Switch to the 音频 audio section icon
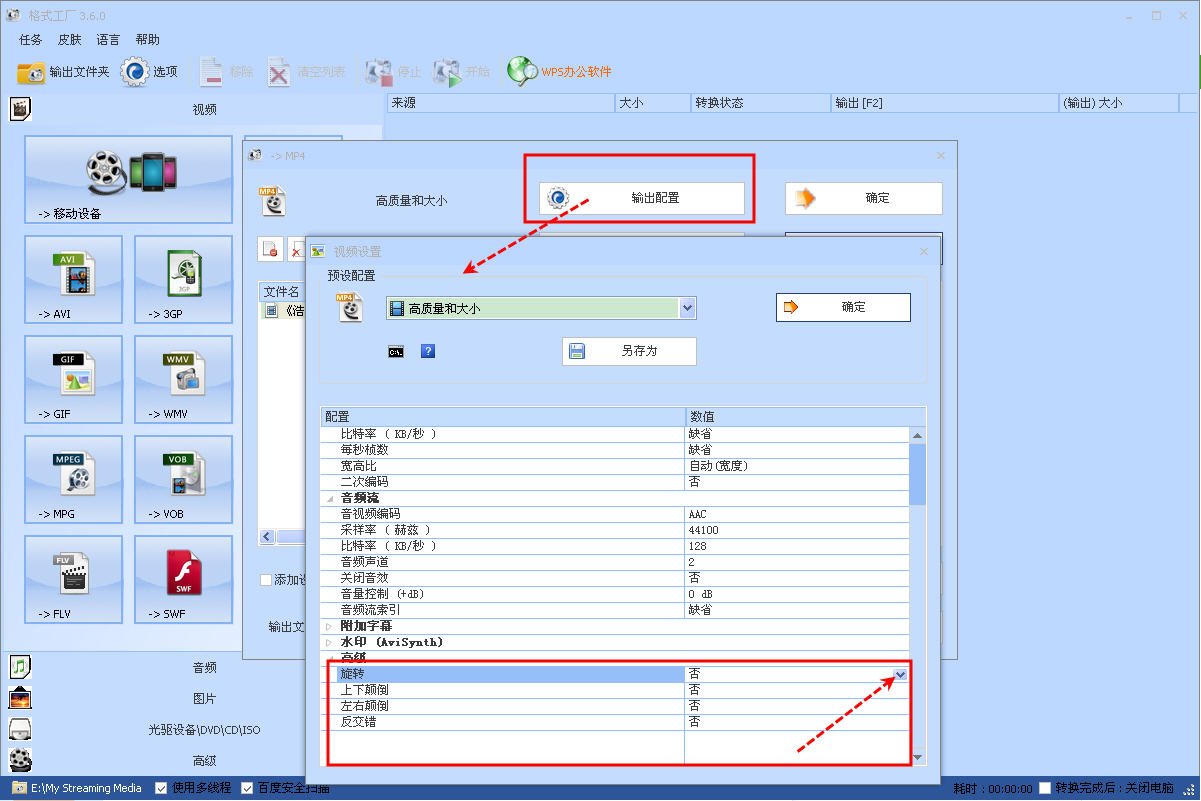The image size is (1201, 801). pos(20,666)
